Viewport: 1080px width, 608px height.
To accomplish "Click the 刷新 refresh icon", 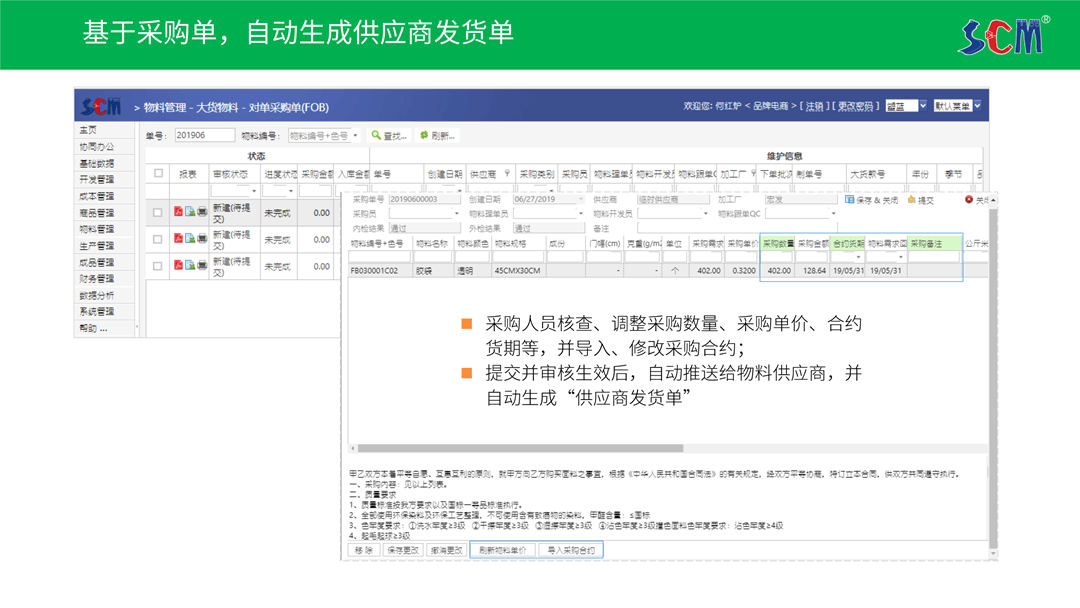I will coord(424,135).
